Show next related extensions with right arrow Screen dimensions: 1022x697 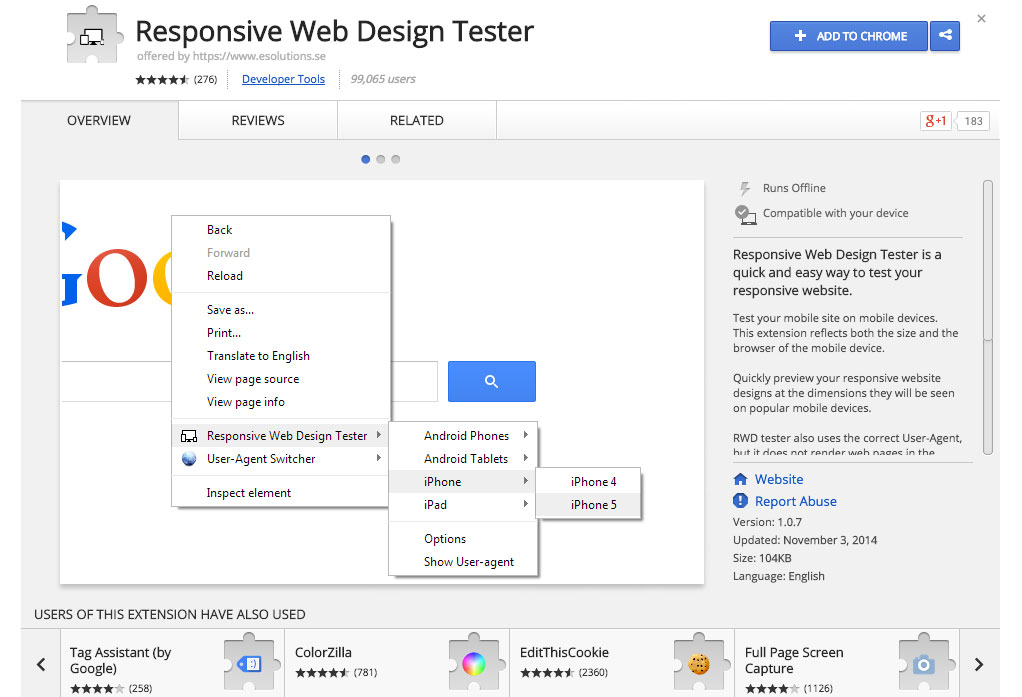coord(979,664)
